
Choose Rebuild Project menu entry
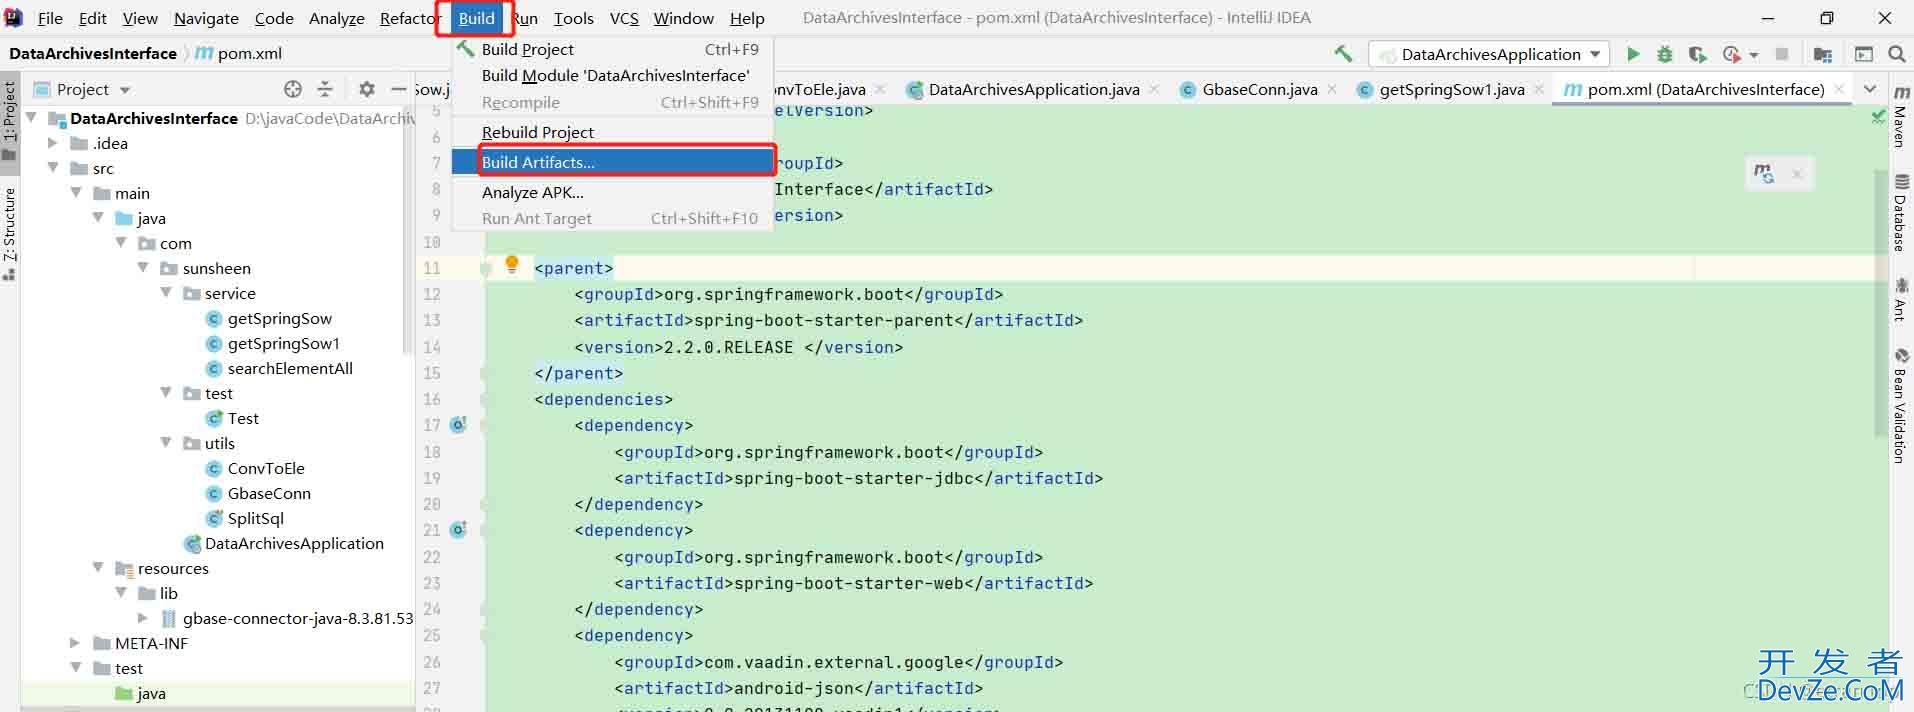coord(613,132)
